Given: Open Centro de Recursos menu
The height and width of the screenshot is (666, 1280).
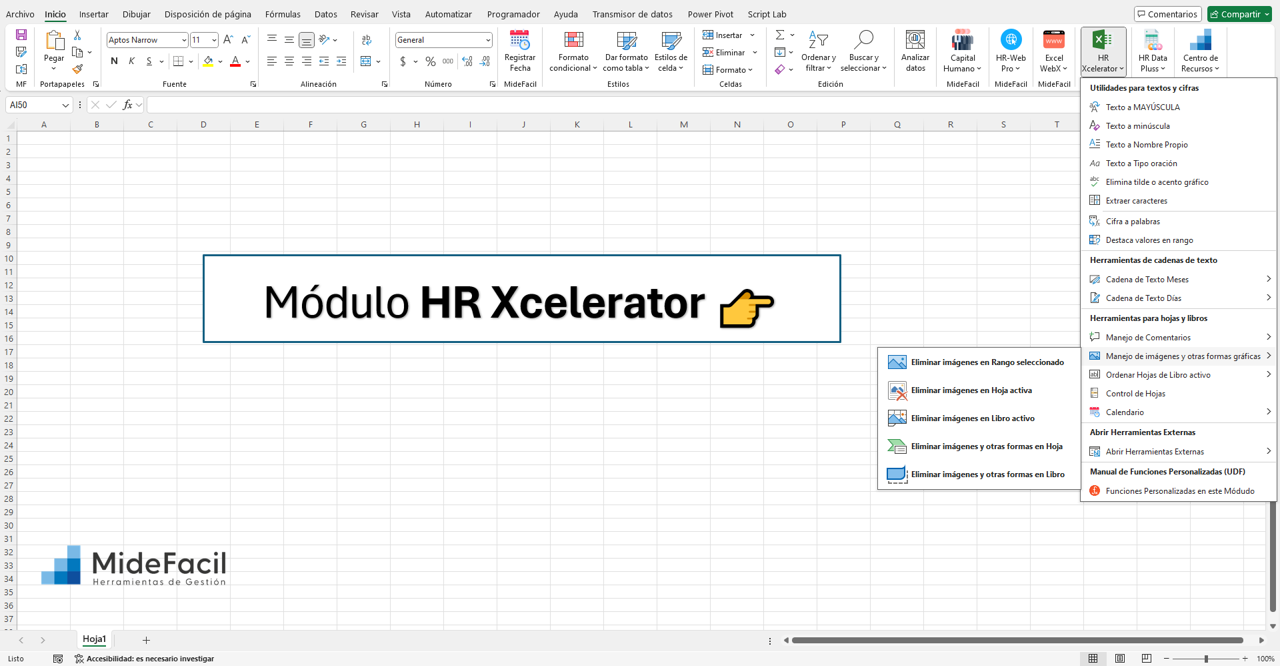Looking at the screenshot, I should 1200,51.
